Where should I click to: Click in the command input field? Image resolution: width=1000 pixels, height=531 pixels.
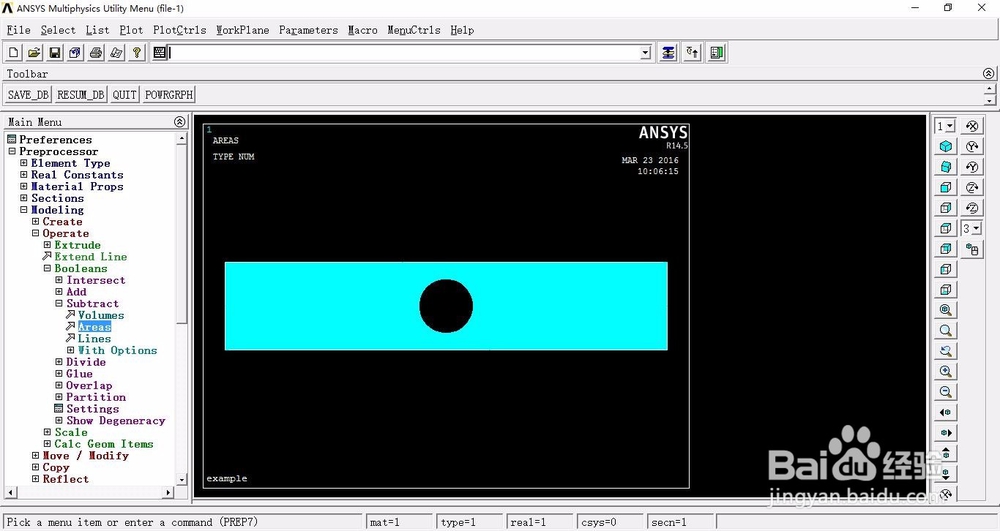pyautogui.click(x=404, y=53)
